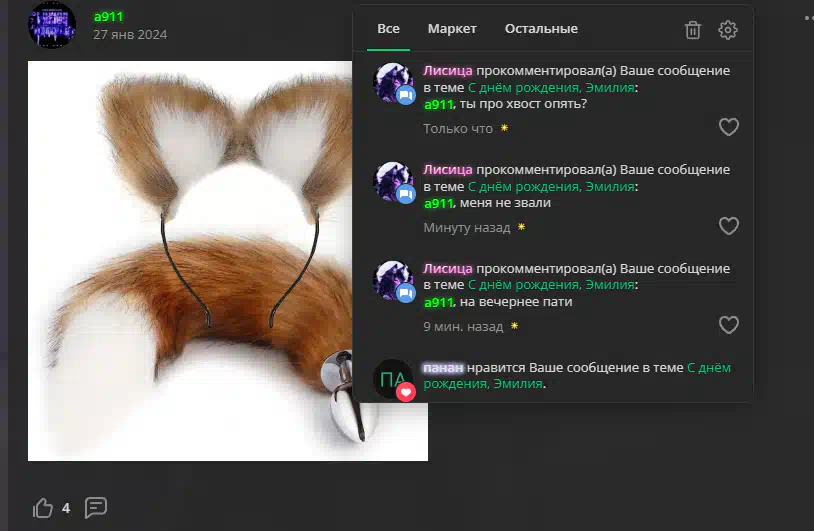Like the 'на вечернее пати' notification

[728, 325]
